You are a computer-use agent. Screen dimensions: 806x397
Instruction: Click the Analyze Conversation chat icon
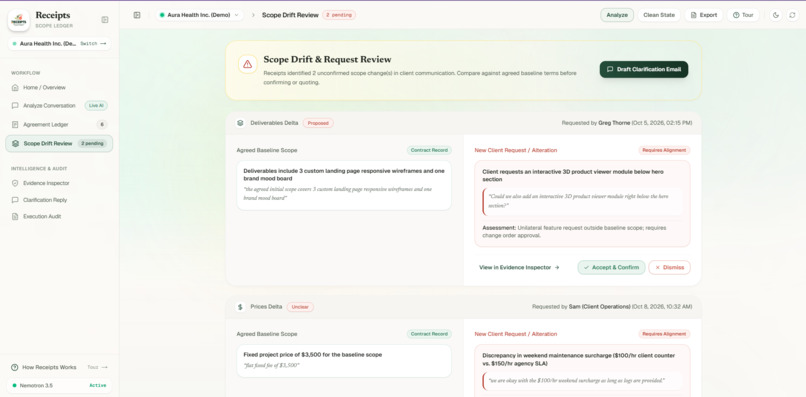coord(15,105)
